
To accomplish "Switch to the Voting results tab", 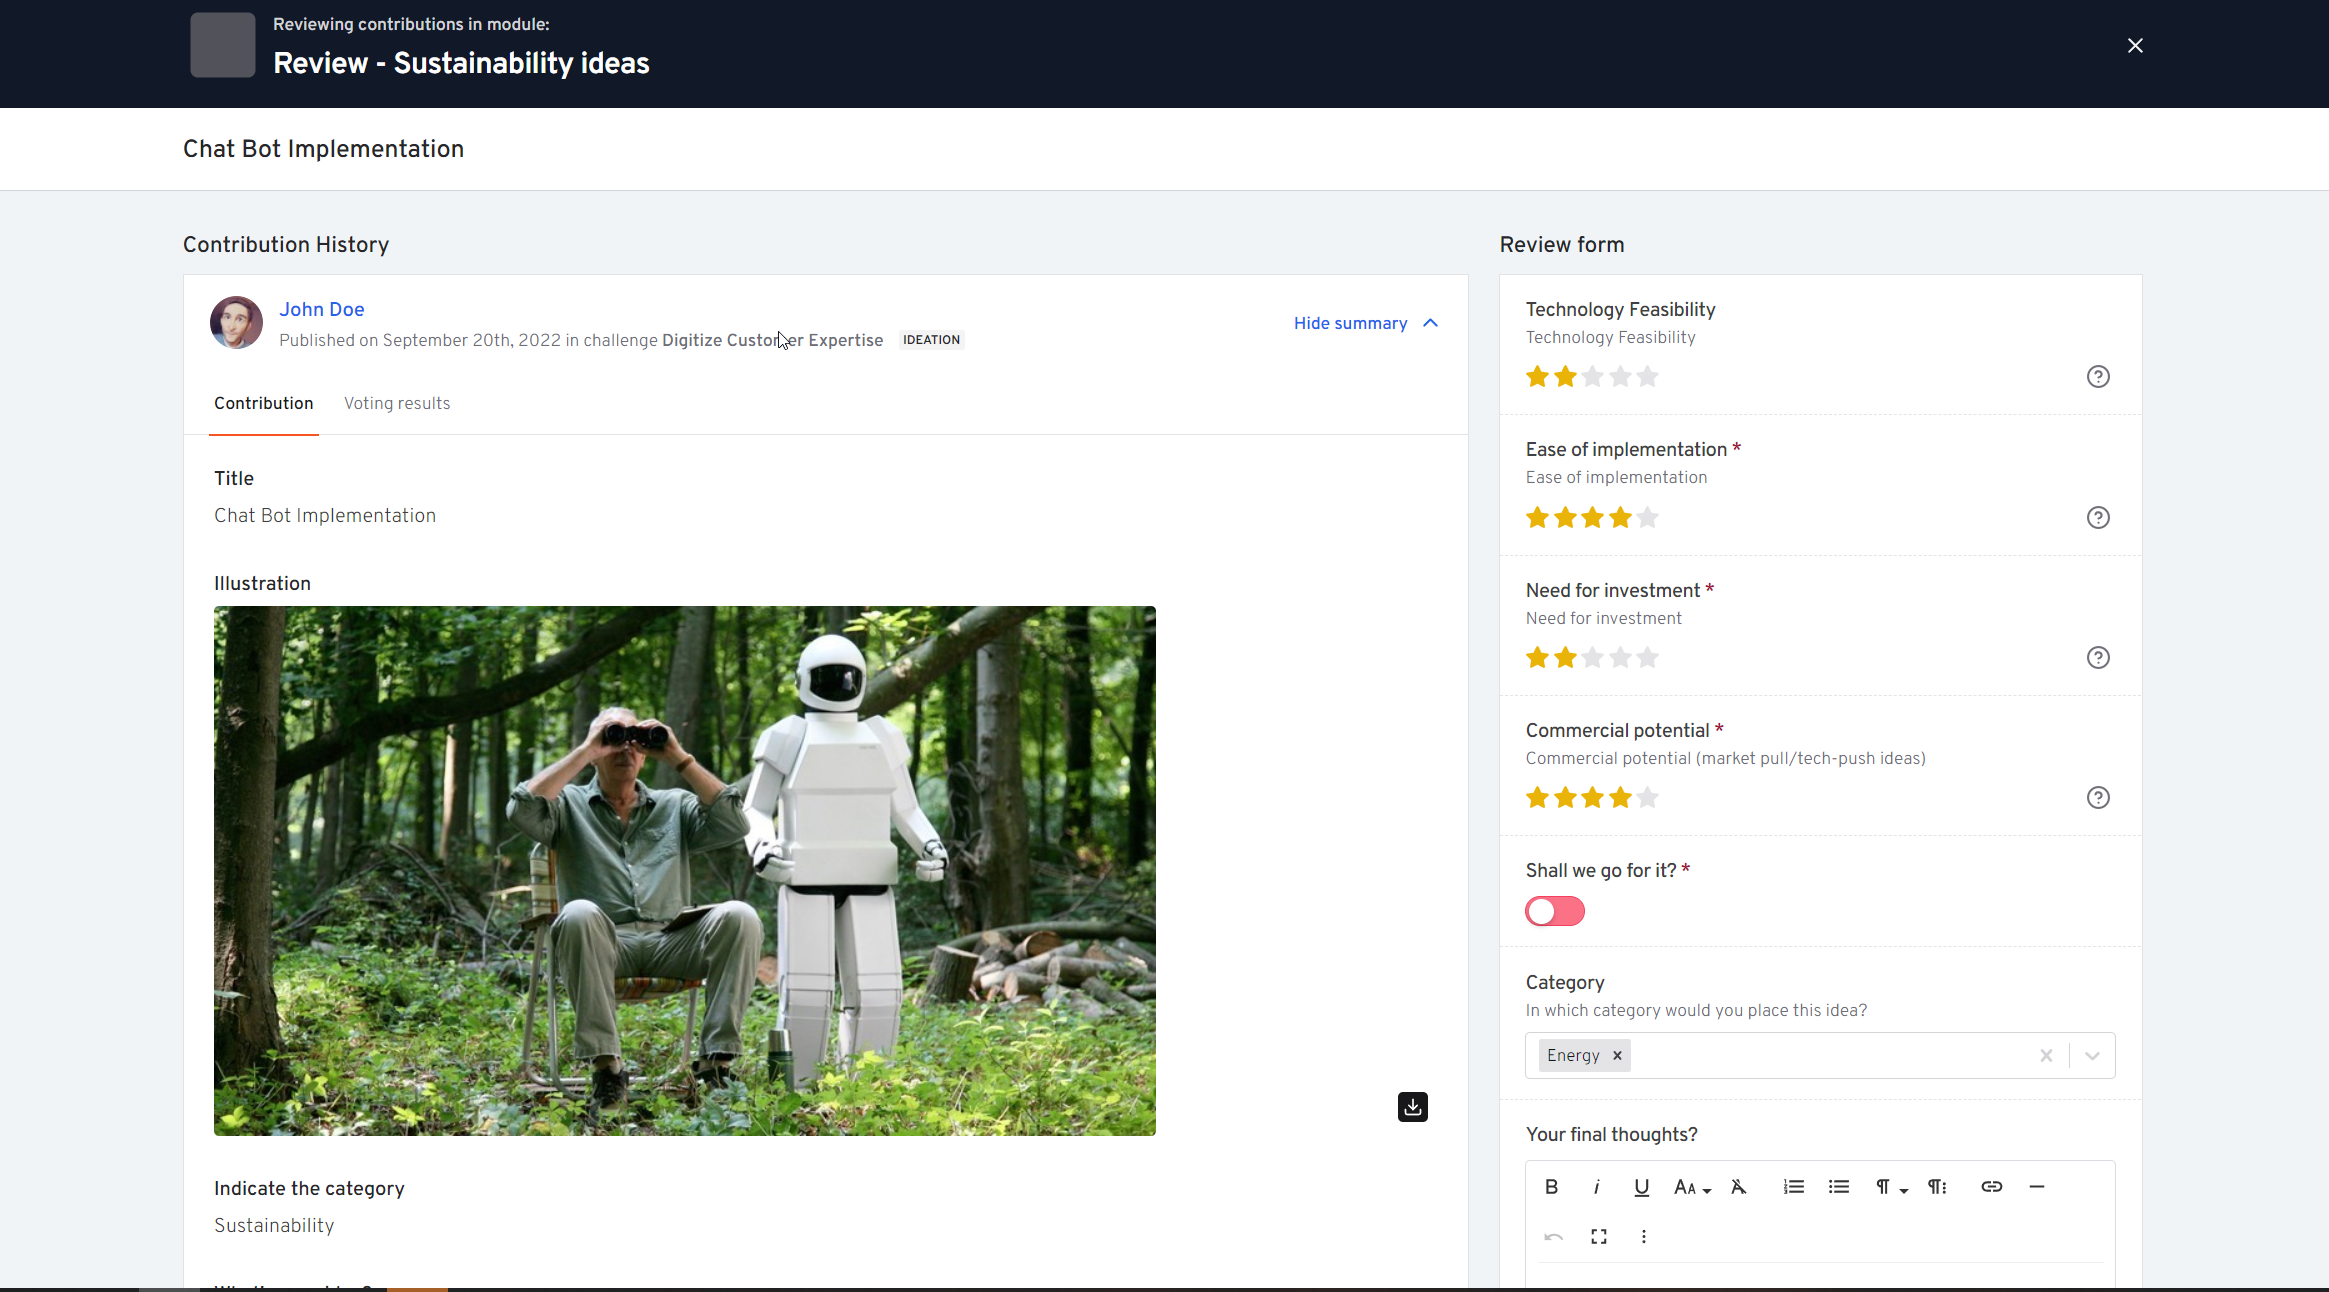I will tap(397, 403).
